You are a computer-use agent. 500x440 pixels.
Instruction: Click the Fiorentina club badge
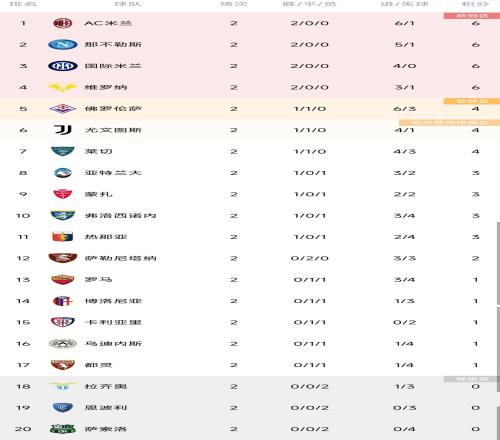63,109
